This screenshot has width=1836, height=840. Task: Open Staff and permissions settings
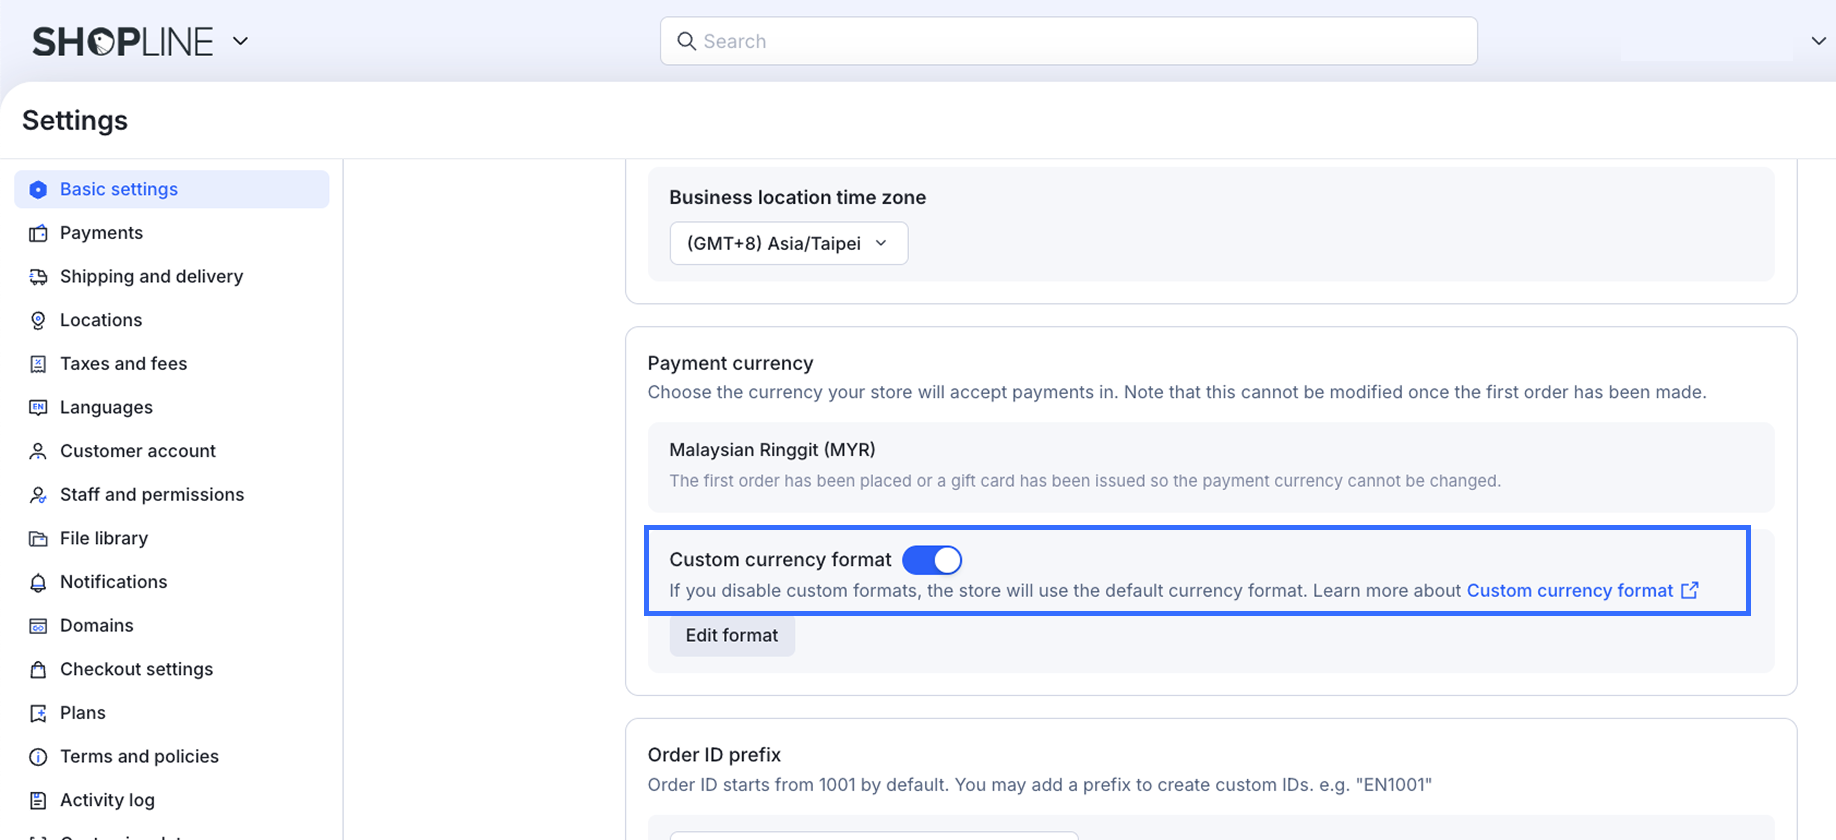pos(152,494)
